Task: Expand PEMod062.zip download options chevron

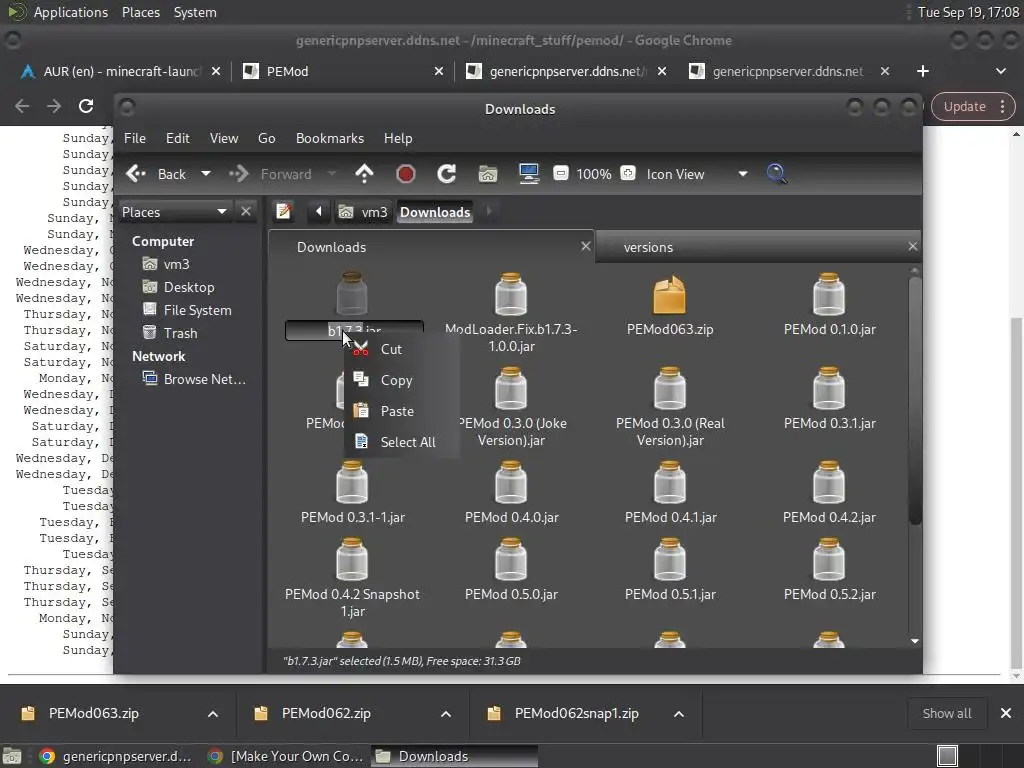Action: [x=446, y=714]
